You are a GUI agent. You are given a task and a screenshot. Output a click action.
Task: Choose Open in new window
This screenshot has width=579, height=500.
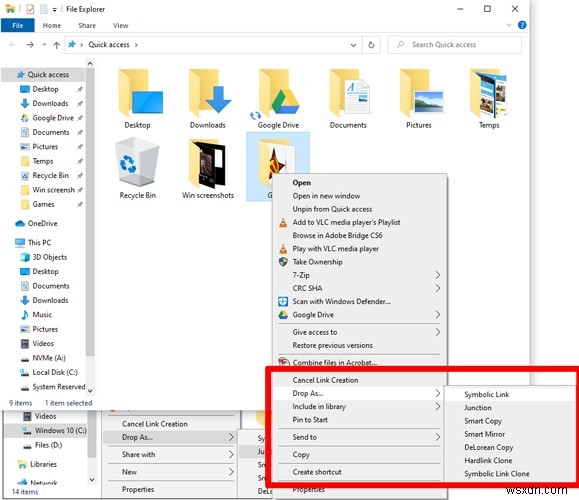click(x=326, y=196)
